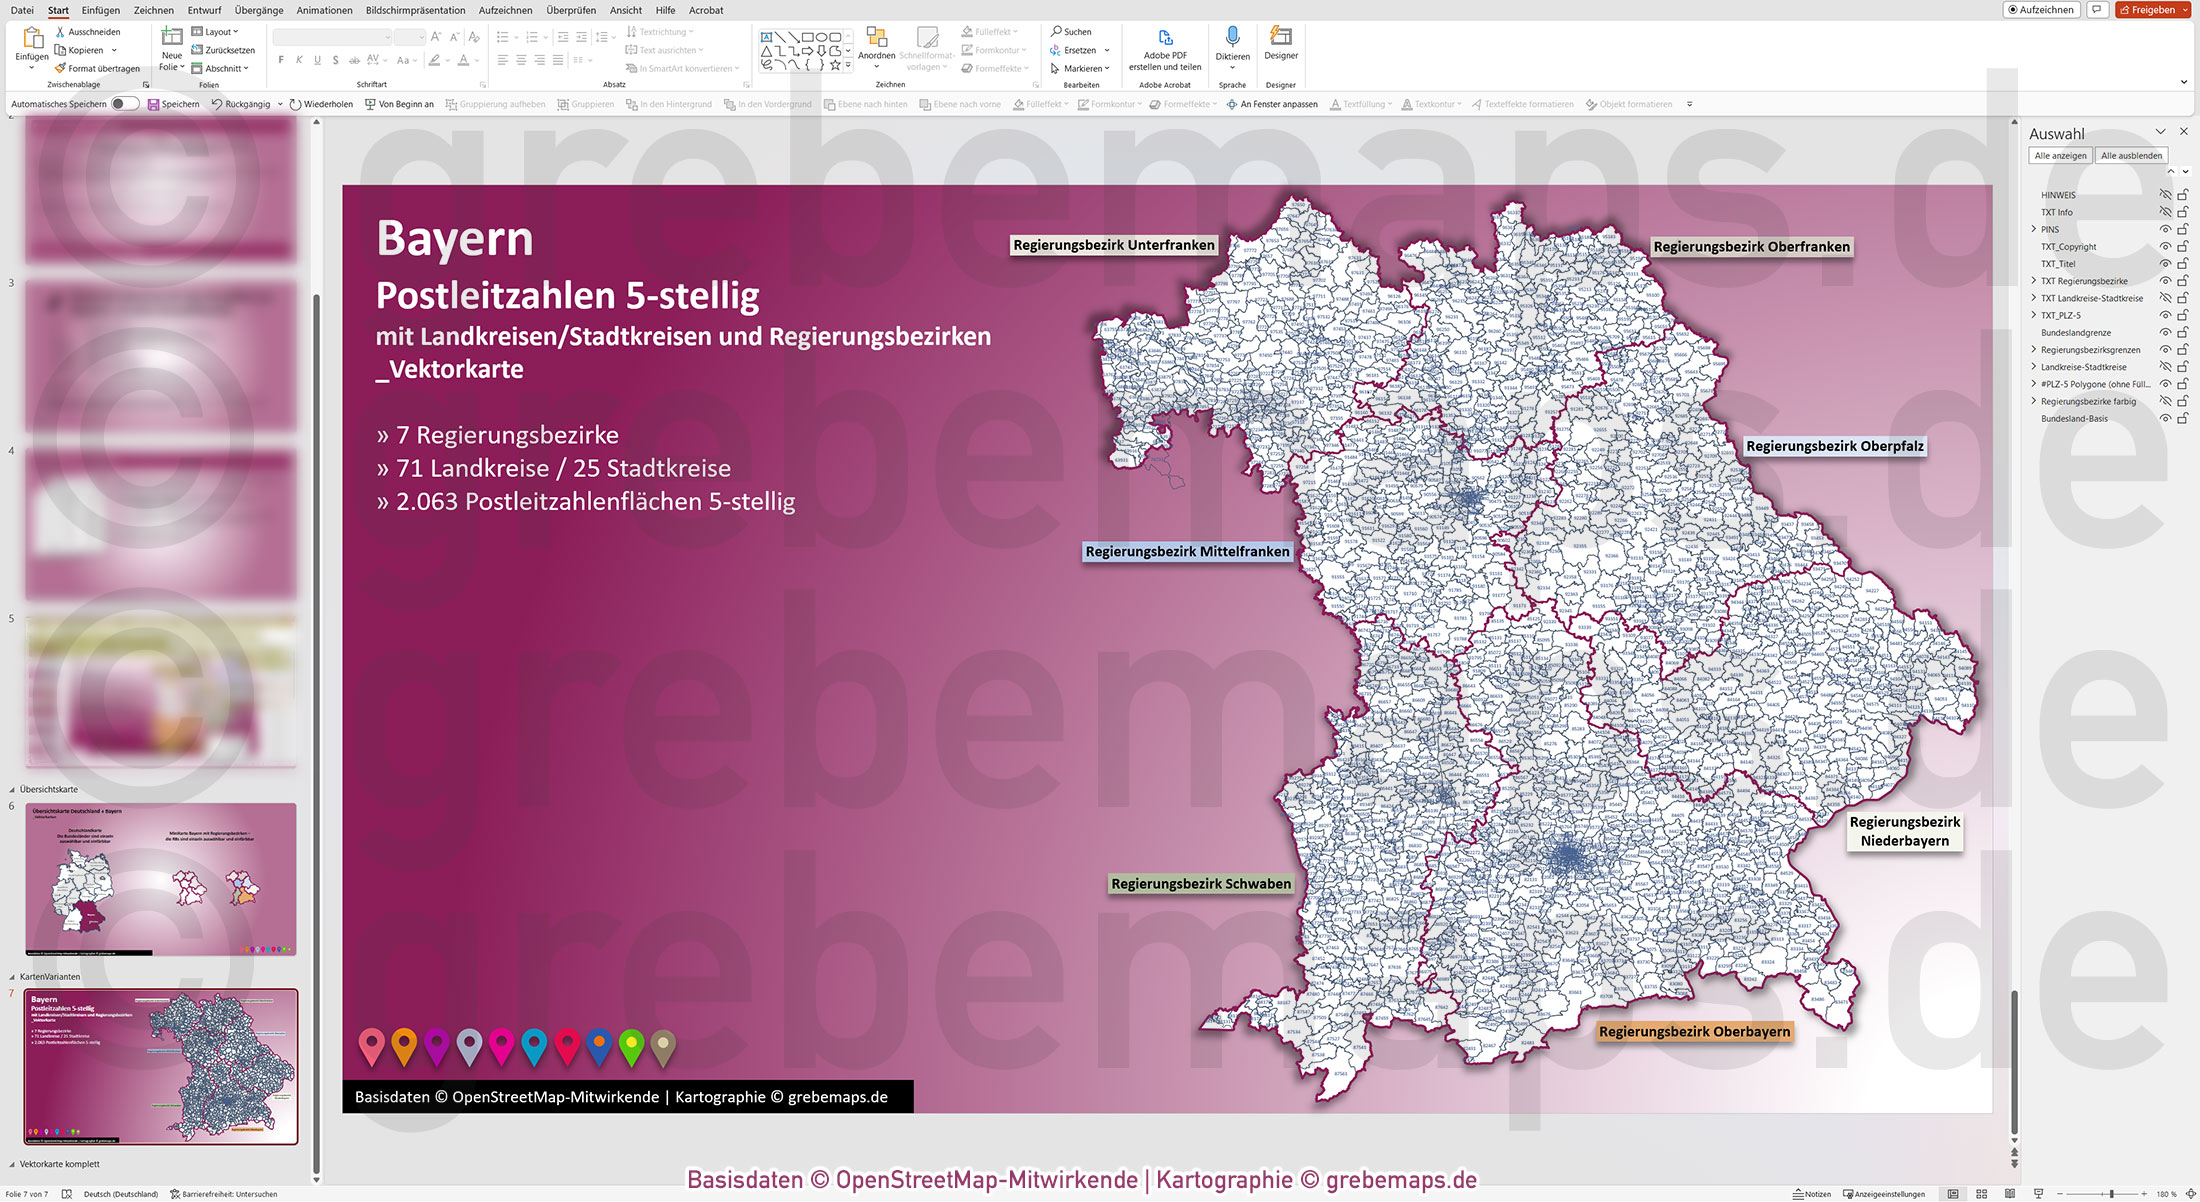
Task: Expand the TXT_PLZ-5 tree item
Action: coord(2033,315)
